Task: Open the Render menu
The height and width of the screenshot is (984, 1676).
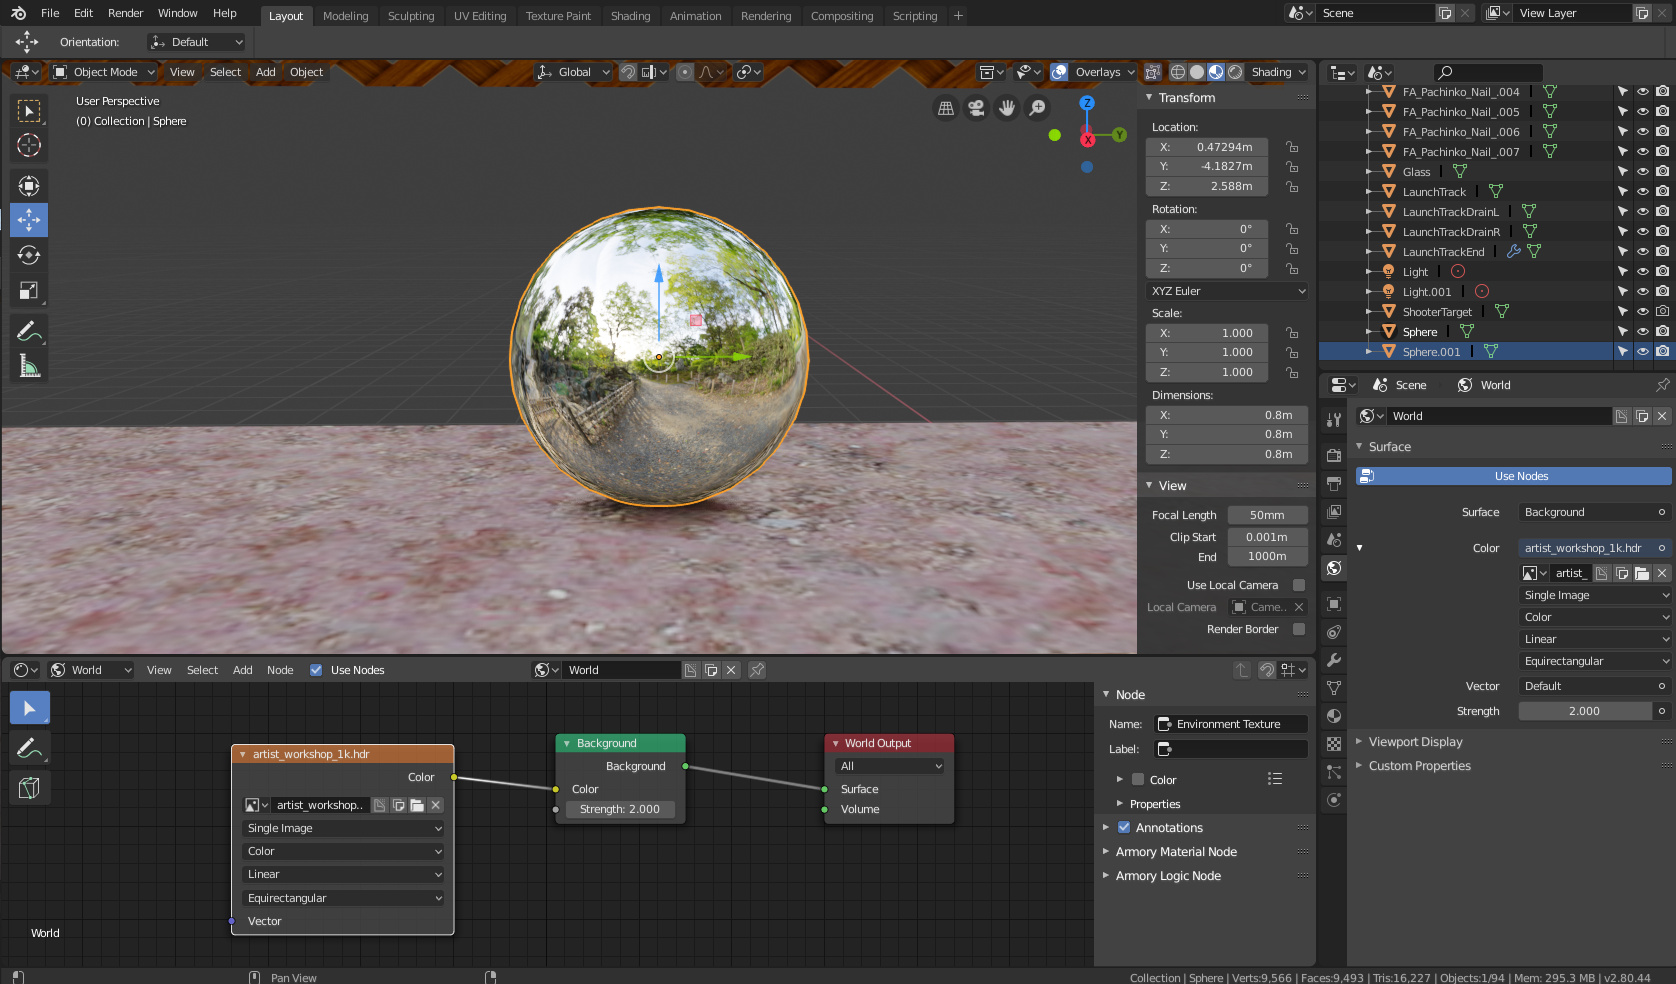Action: coord(125,13)
